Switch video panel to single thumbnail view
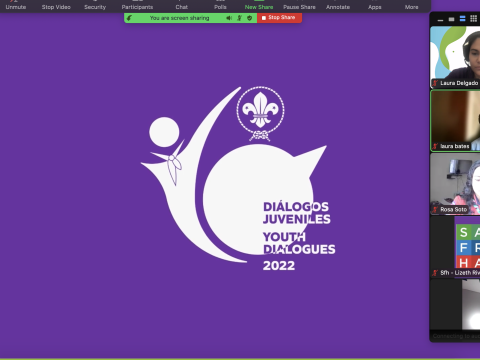Screen dimensions: 480x360 click(451, 19)
